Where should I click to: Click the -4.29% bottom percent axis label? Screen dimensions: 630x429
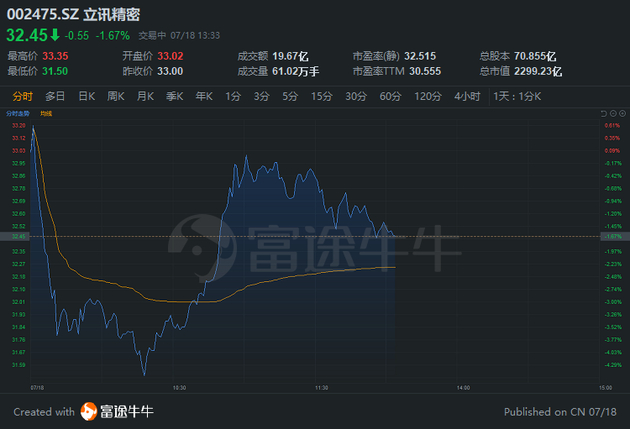613,365
